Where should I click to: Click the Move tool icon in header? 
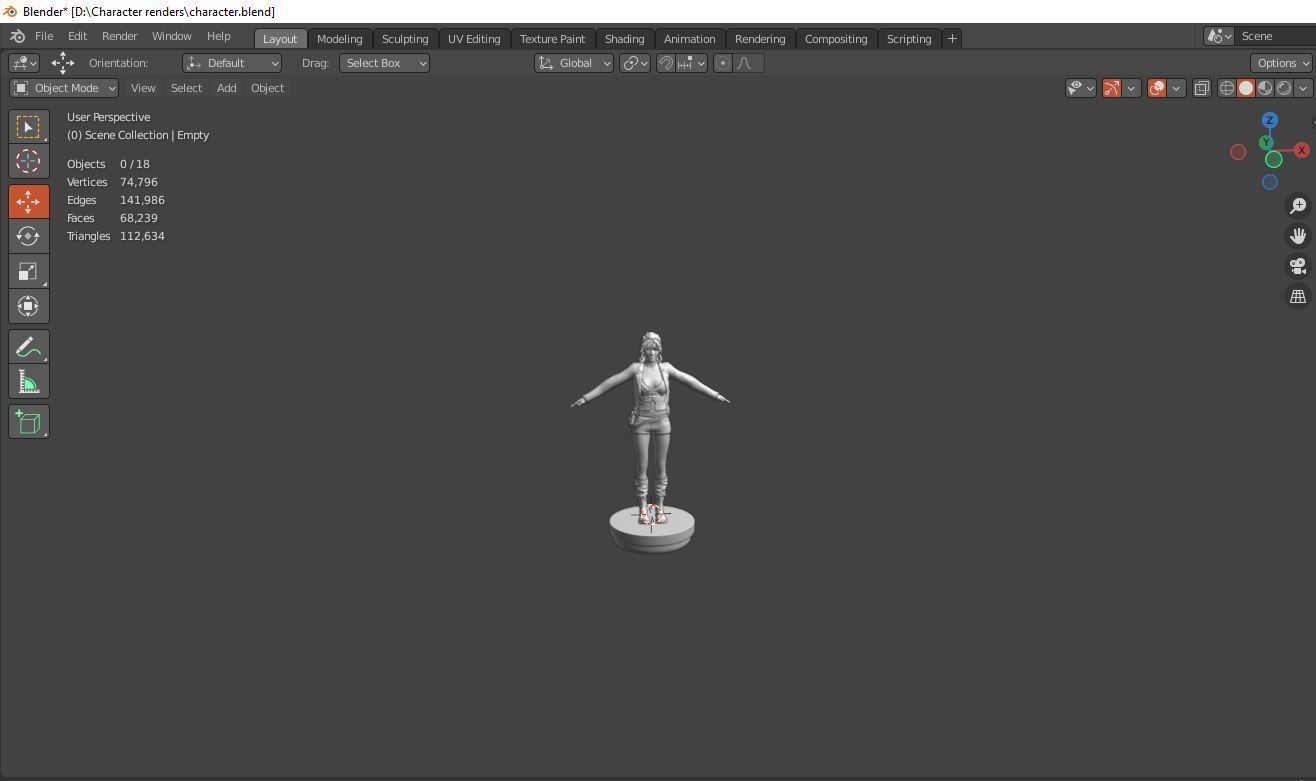63,63
